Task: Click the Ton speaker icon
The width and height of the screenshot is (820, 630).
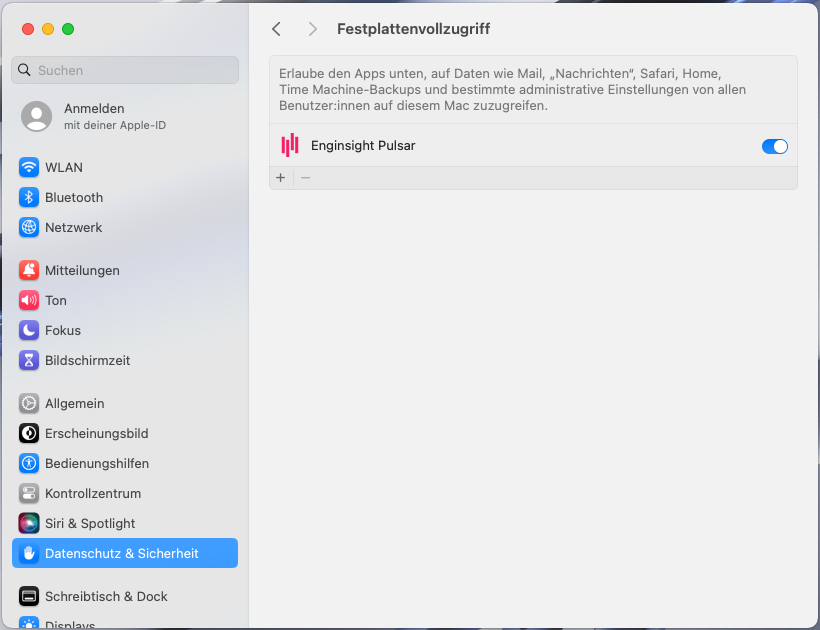Action: 29,300
